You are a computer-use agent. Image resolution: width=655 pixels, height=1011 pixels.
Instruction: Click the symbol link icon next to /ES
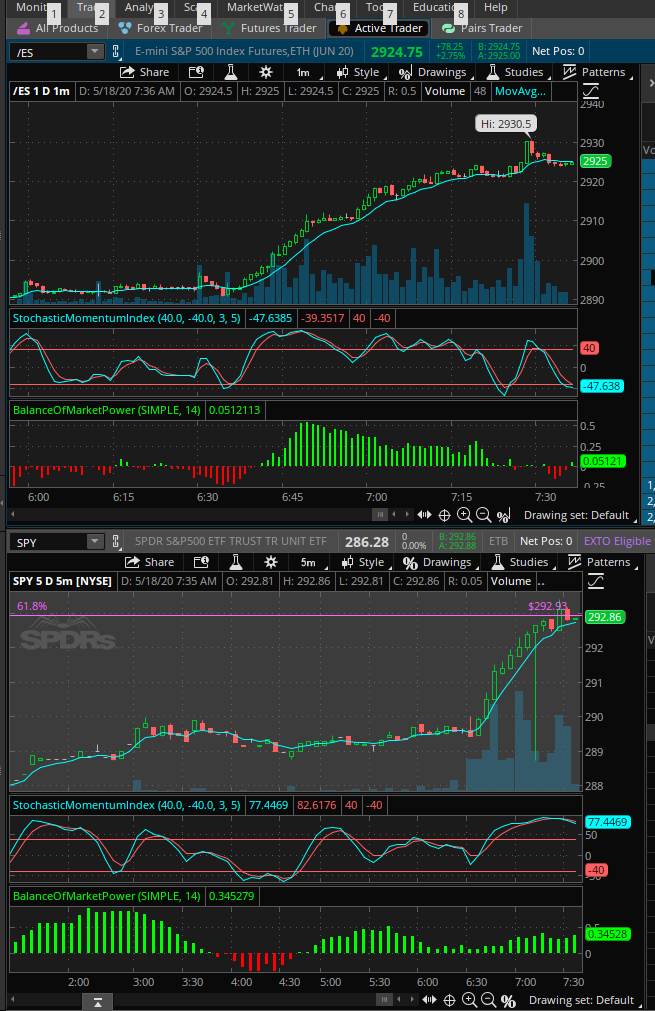[116, 52]
